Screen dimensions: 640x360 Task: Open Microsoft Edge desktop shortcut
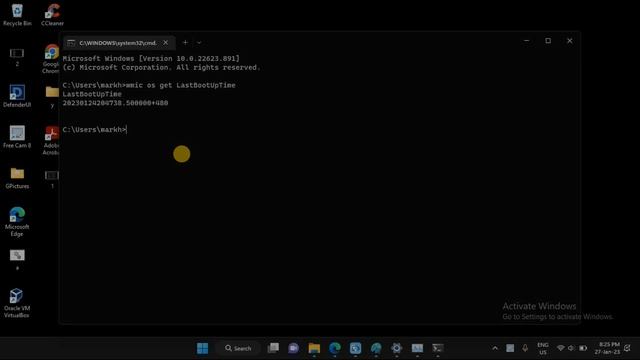coord(17,222)
